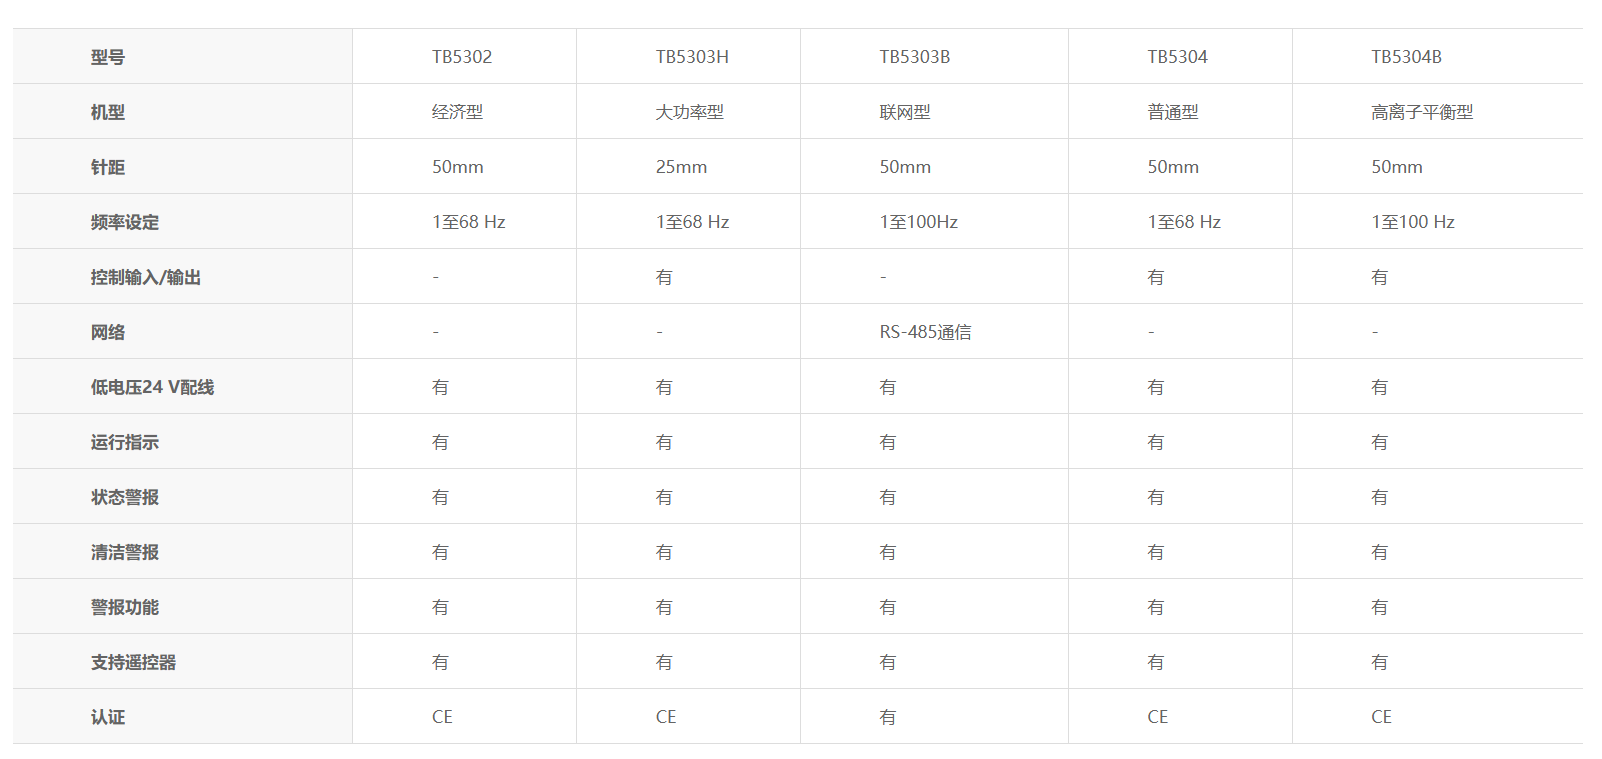Select the 网络 row header
This screenshot has width=1602, height=759.
[x=108, y=332]
